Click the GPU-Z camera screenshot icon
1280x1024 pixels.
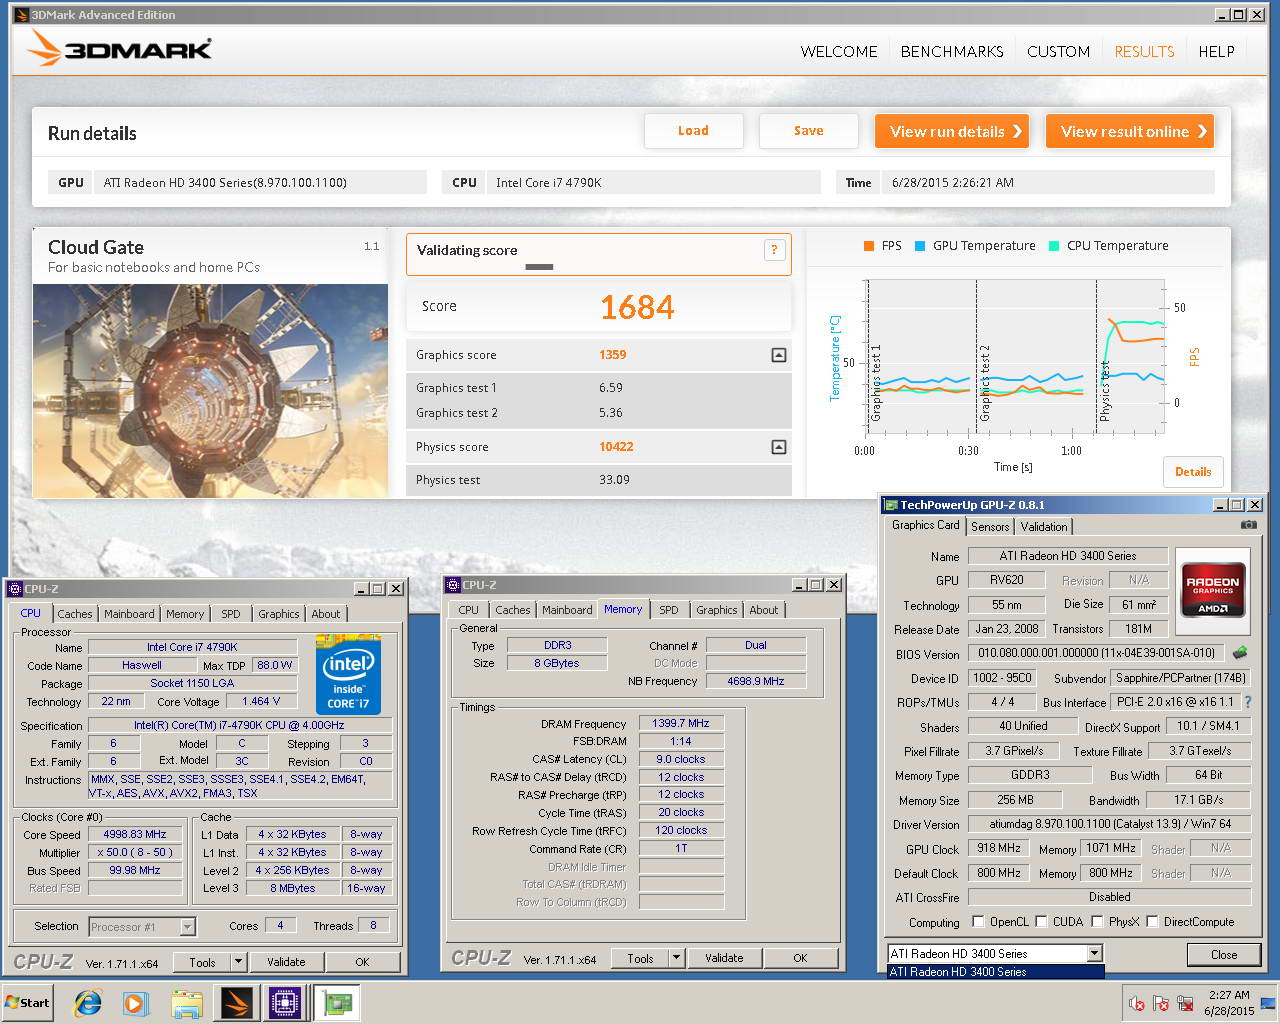pos(1249,524)
